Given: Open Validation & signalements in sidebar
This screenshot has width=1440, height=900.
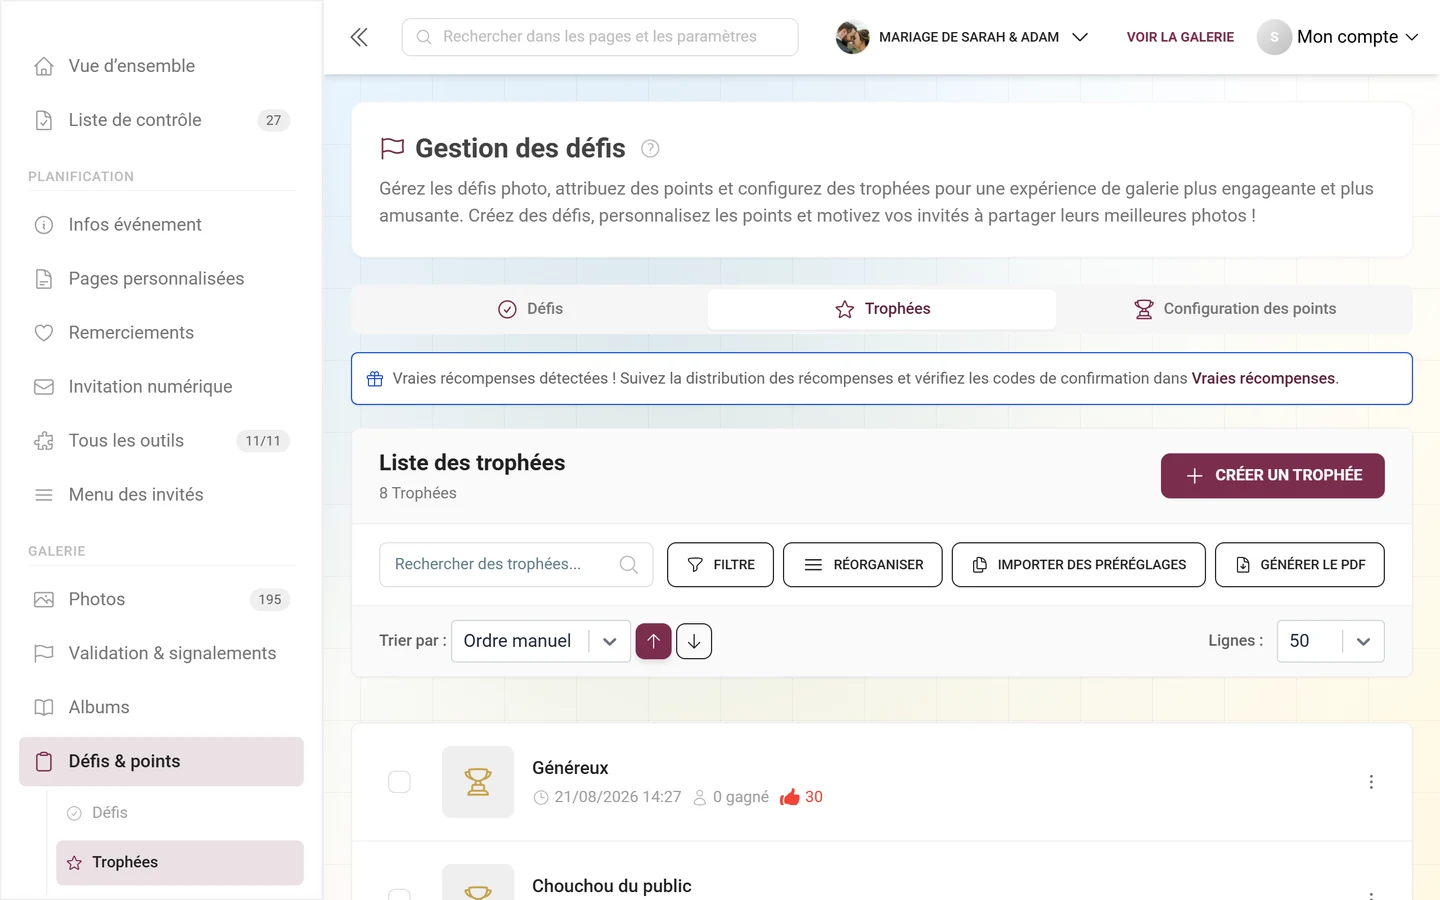Looking at the screenshot, I should click(x=161, y=654).
